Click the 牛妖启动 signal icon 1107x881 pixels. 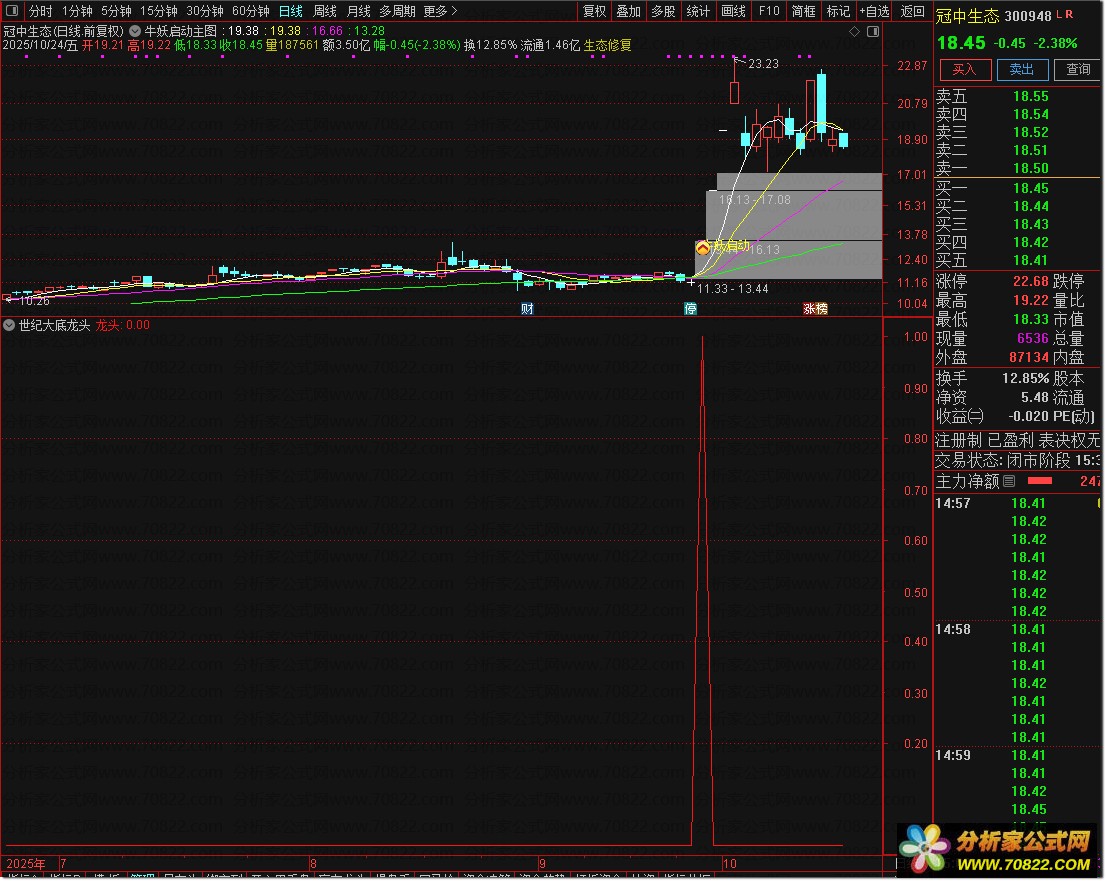702,248
